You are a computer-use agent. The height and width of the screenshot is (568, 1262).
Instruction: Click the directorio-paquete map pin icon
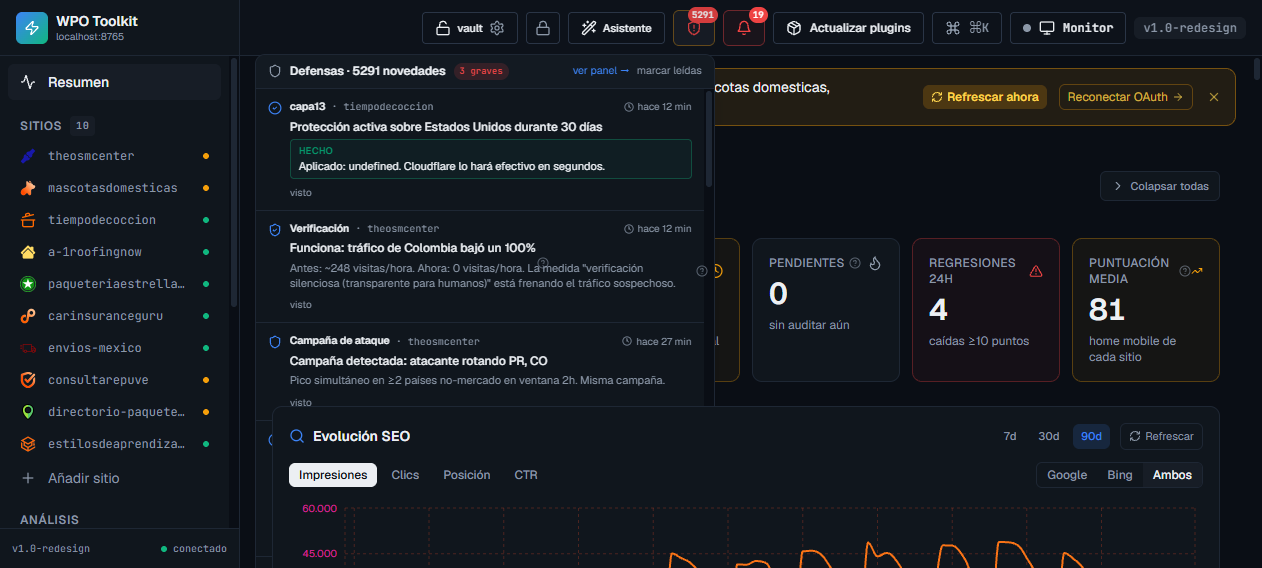[28, 412]
